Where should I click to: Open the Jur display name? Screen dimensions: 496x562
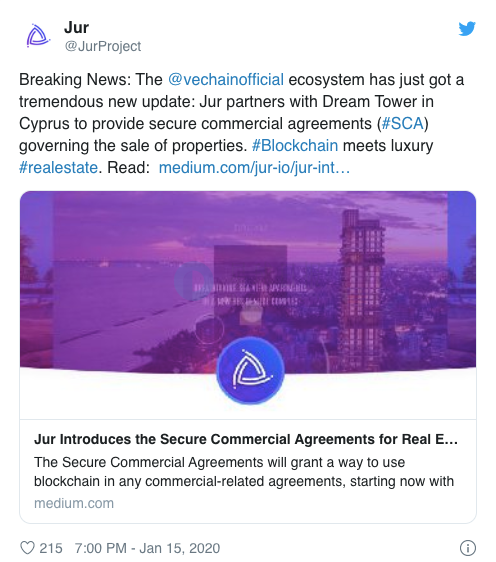pos(76,28)
